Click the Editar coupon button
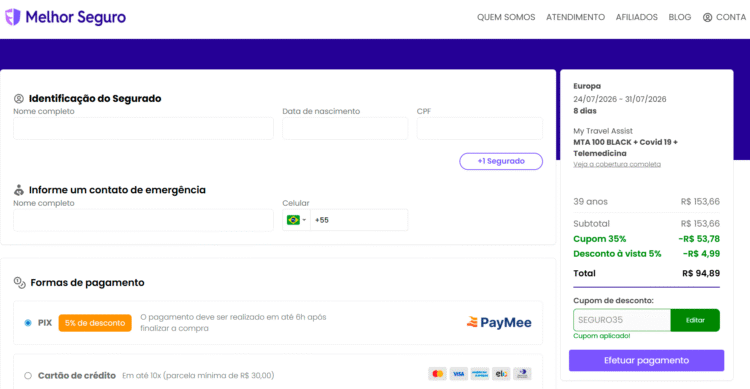The width and height of the screenshot is (750, 389). coord(695,320)
